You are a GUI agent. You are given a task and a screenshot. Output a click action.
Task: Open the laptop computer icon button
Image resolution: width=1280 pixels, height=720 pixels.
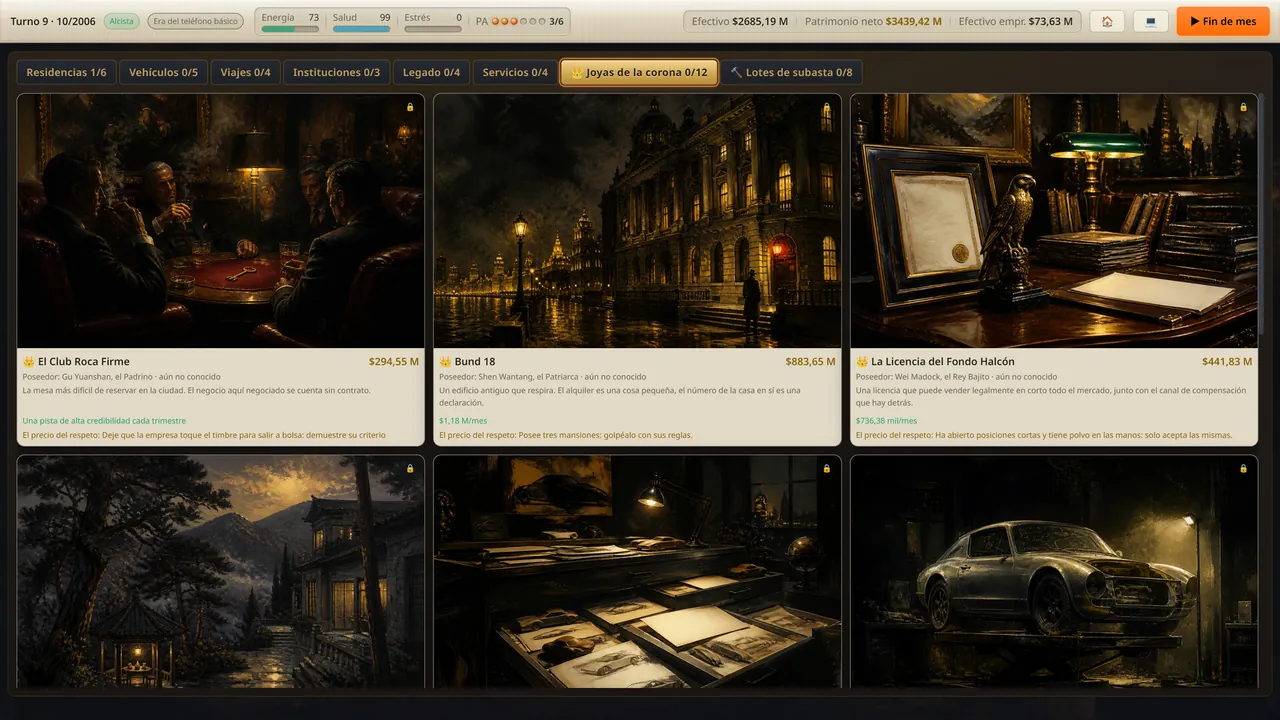click(1151, 21)
